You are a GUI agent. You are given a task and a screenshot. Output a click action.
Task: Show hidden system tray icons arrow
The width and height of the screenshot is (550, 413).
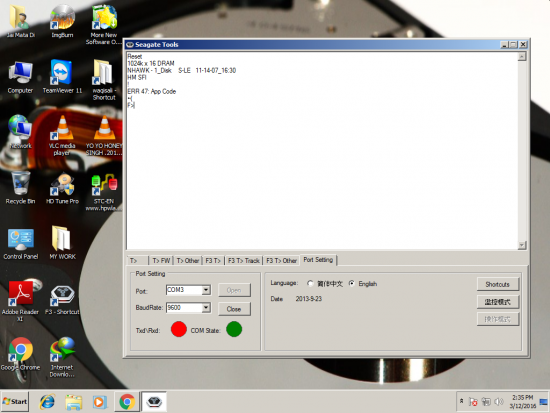[462, 401]
